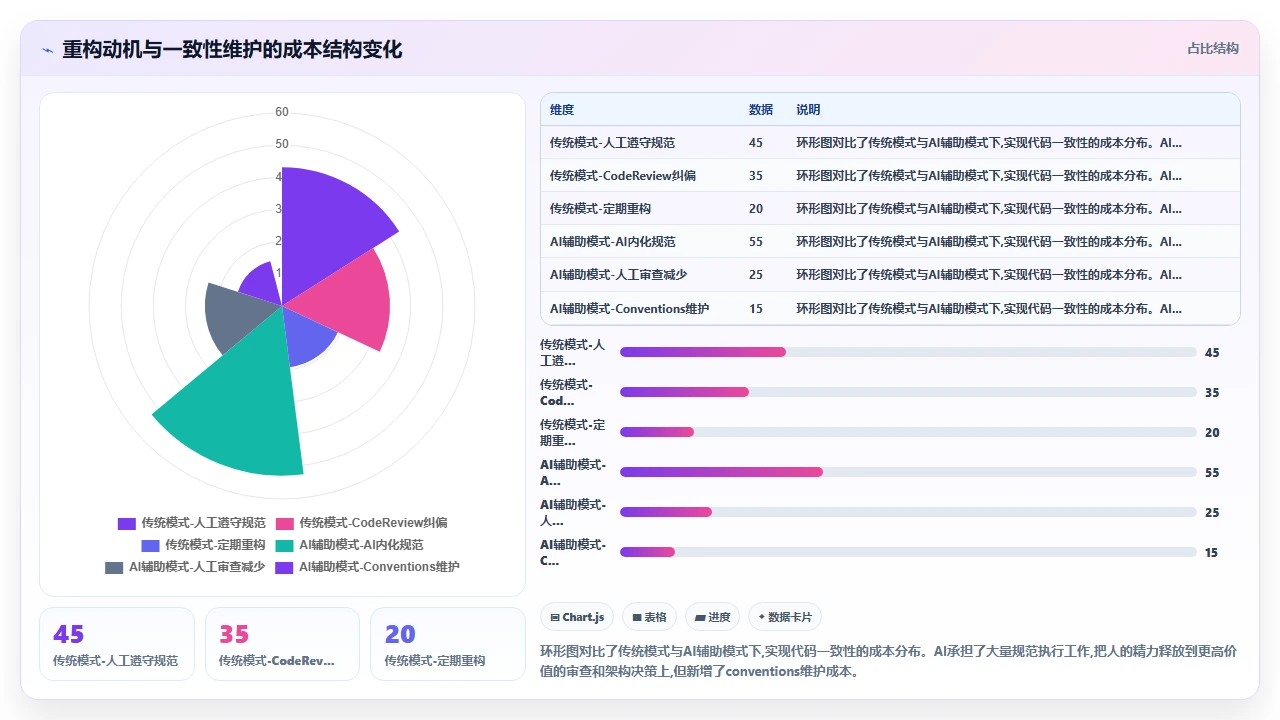Toggle legend swatch 传统模式-CodeReview纠偏
The image size is (1280, 720).
click(284, 523)
